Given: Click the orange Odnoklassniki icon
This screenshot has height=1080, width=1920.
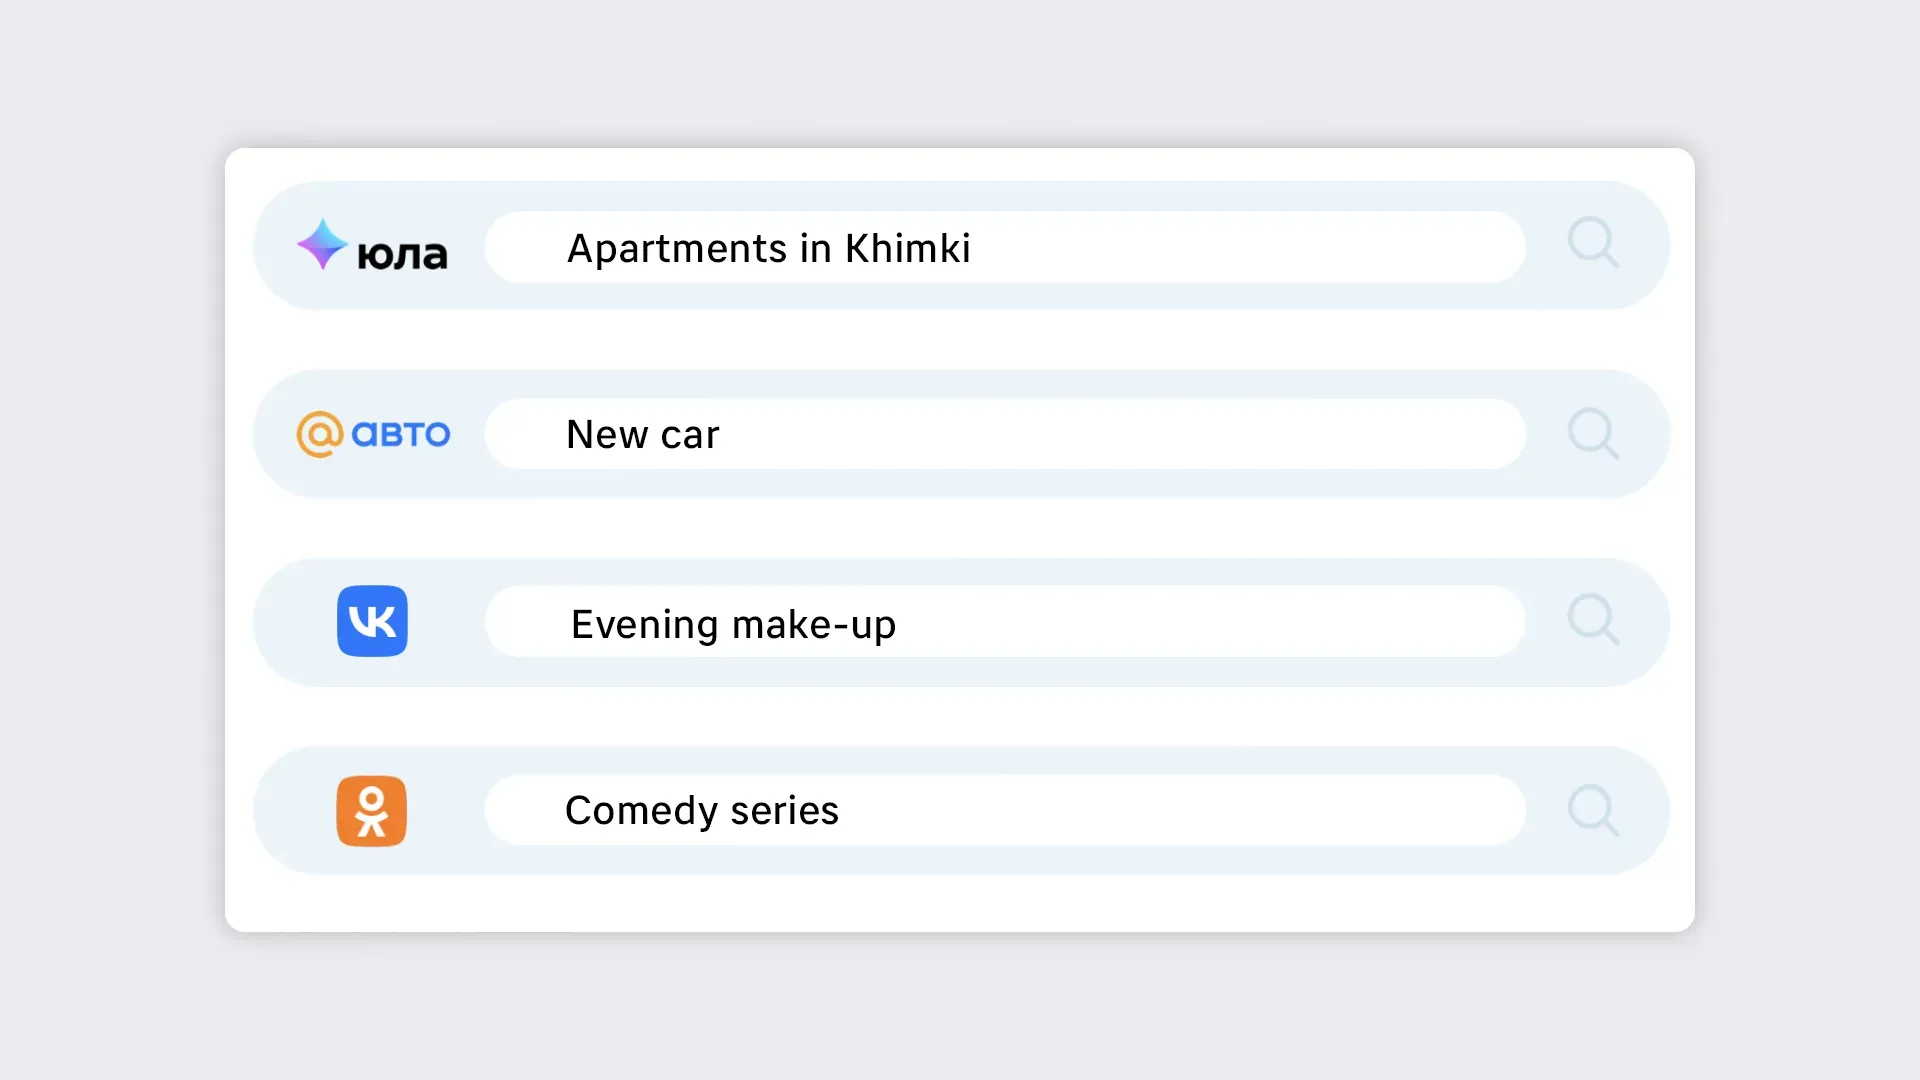Looking at the screenshot, I should point(371,811).
